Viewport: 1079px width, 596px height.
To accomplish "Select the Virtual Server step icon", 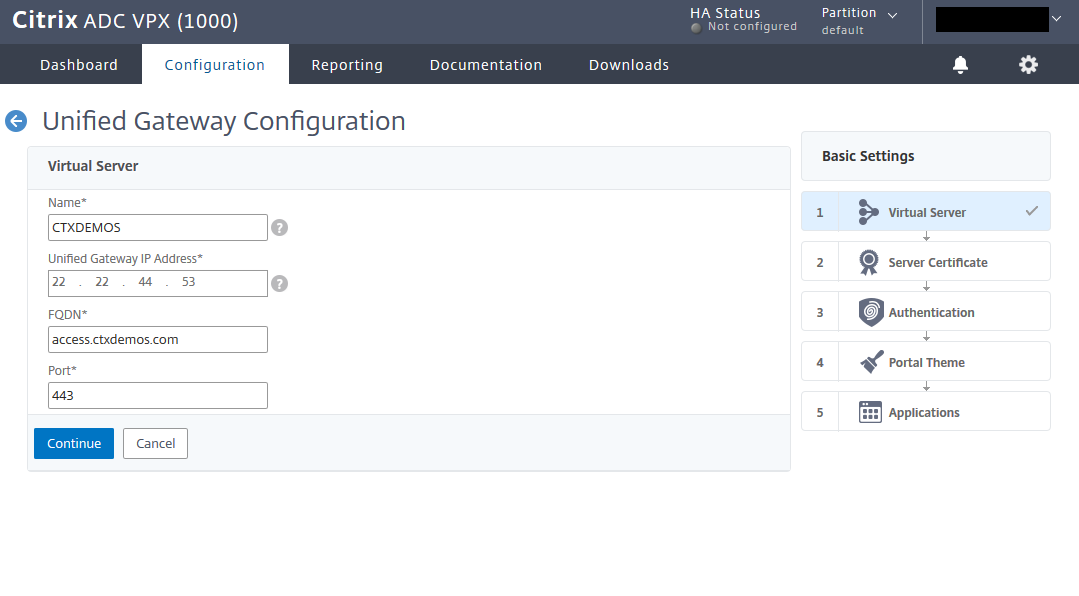I will pyautogui.click(x=869, y=212).
